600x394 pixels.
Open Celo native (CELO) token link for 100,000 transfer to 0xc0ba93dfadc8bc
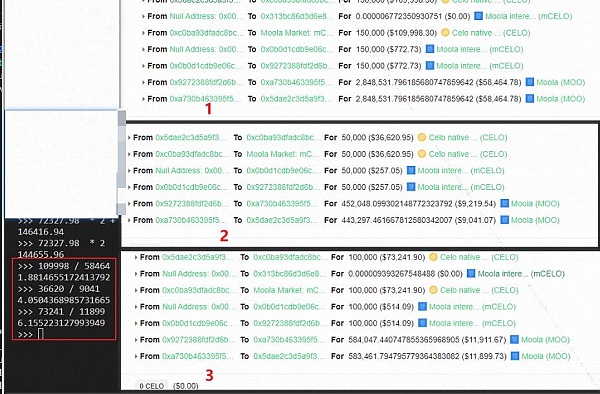(478, 257)
